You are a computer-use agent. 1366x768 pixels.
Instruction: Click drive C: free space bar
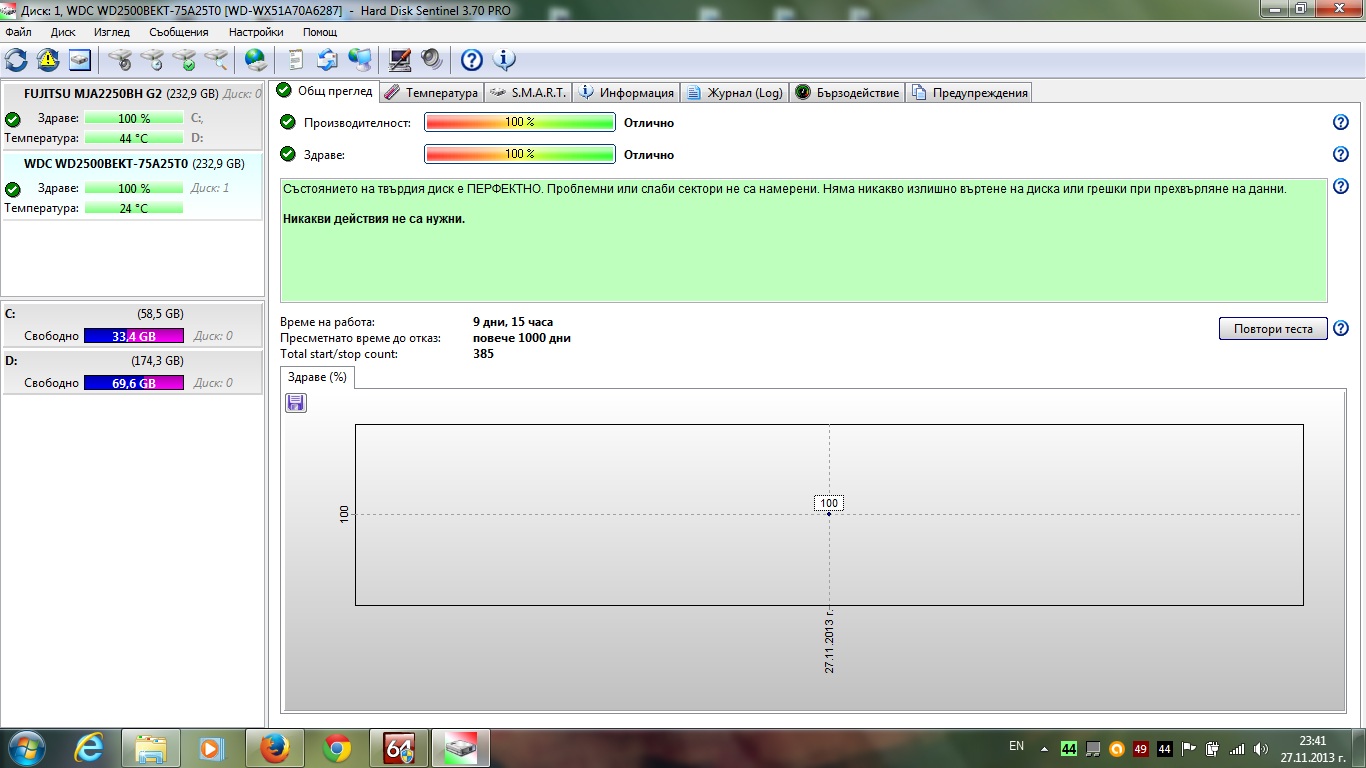tap(134, 336)
